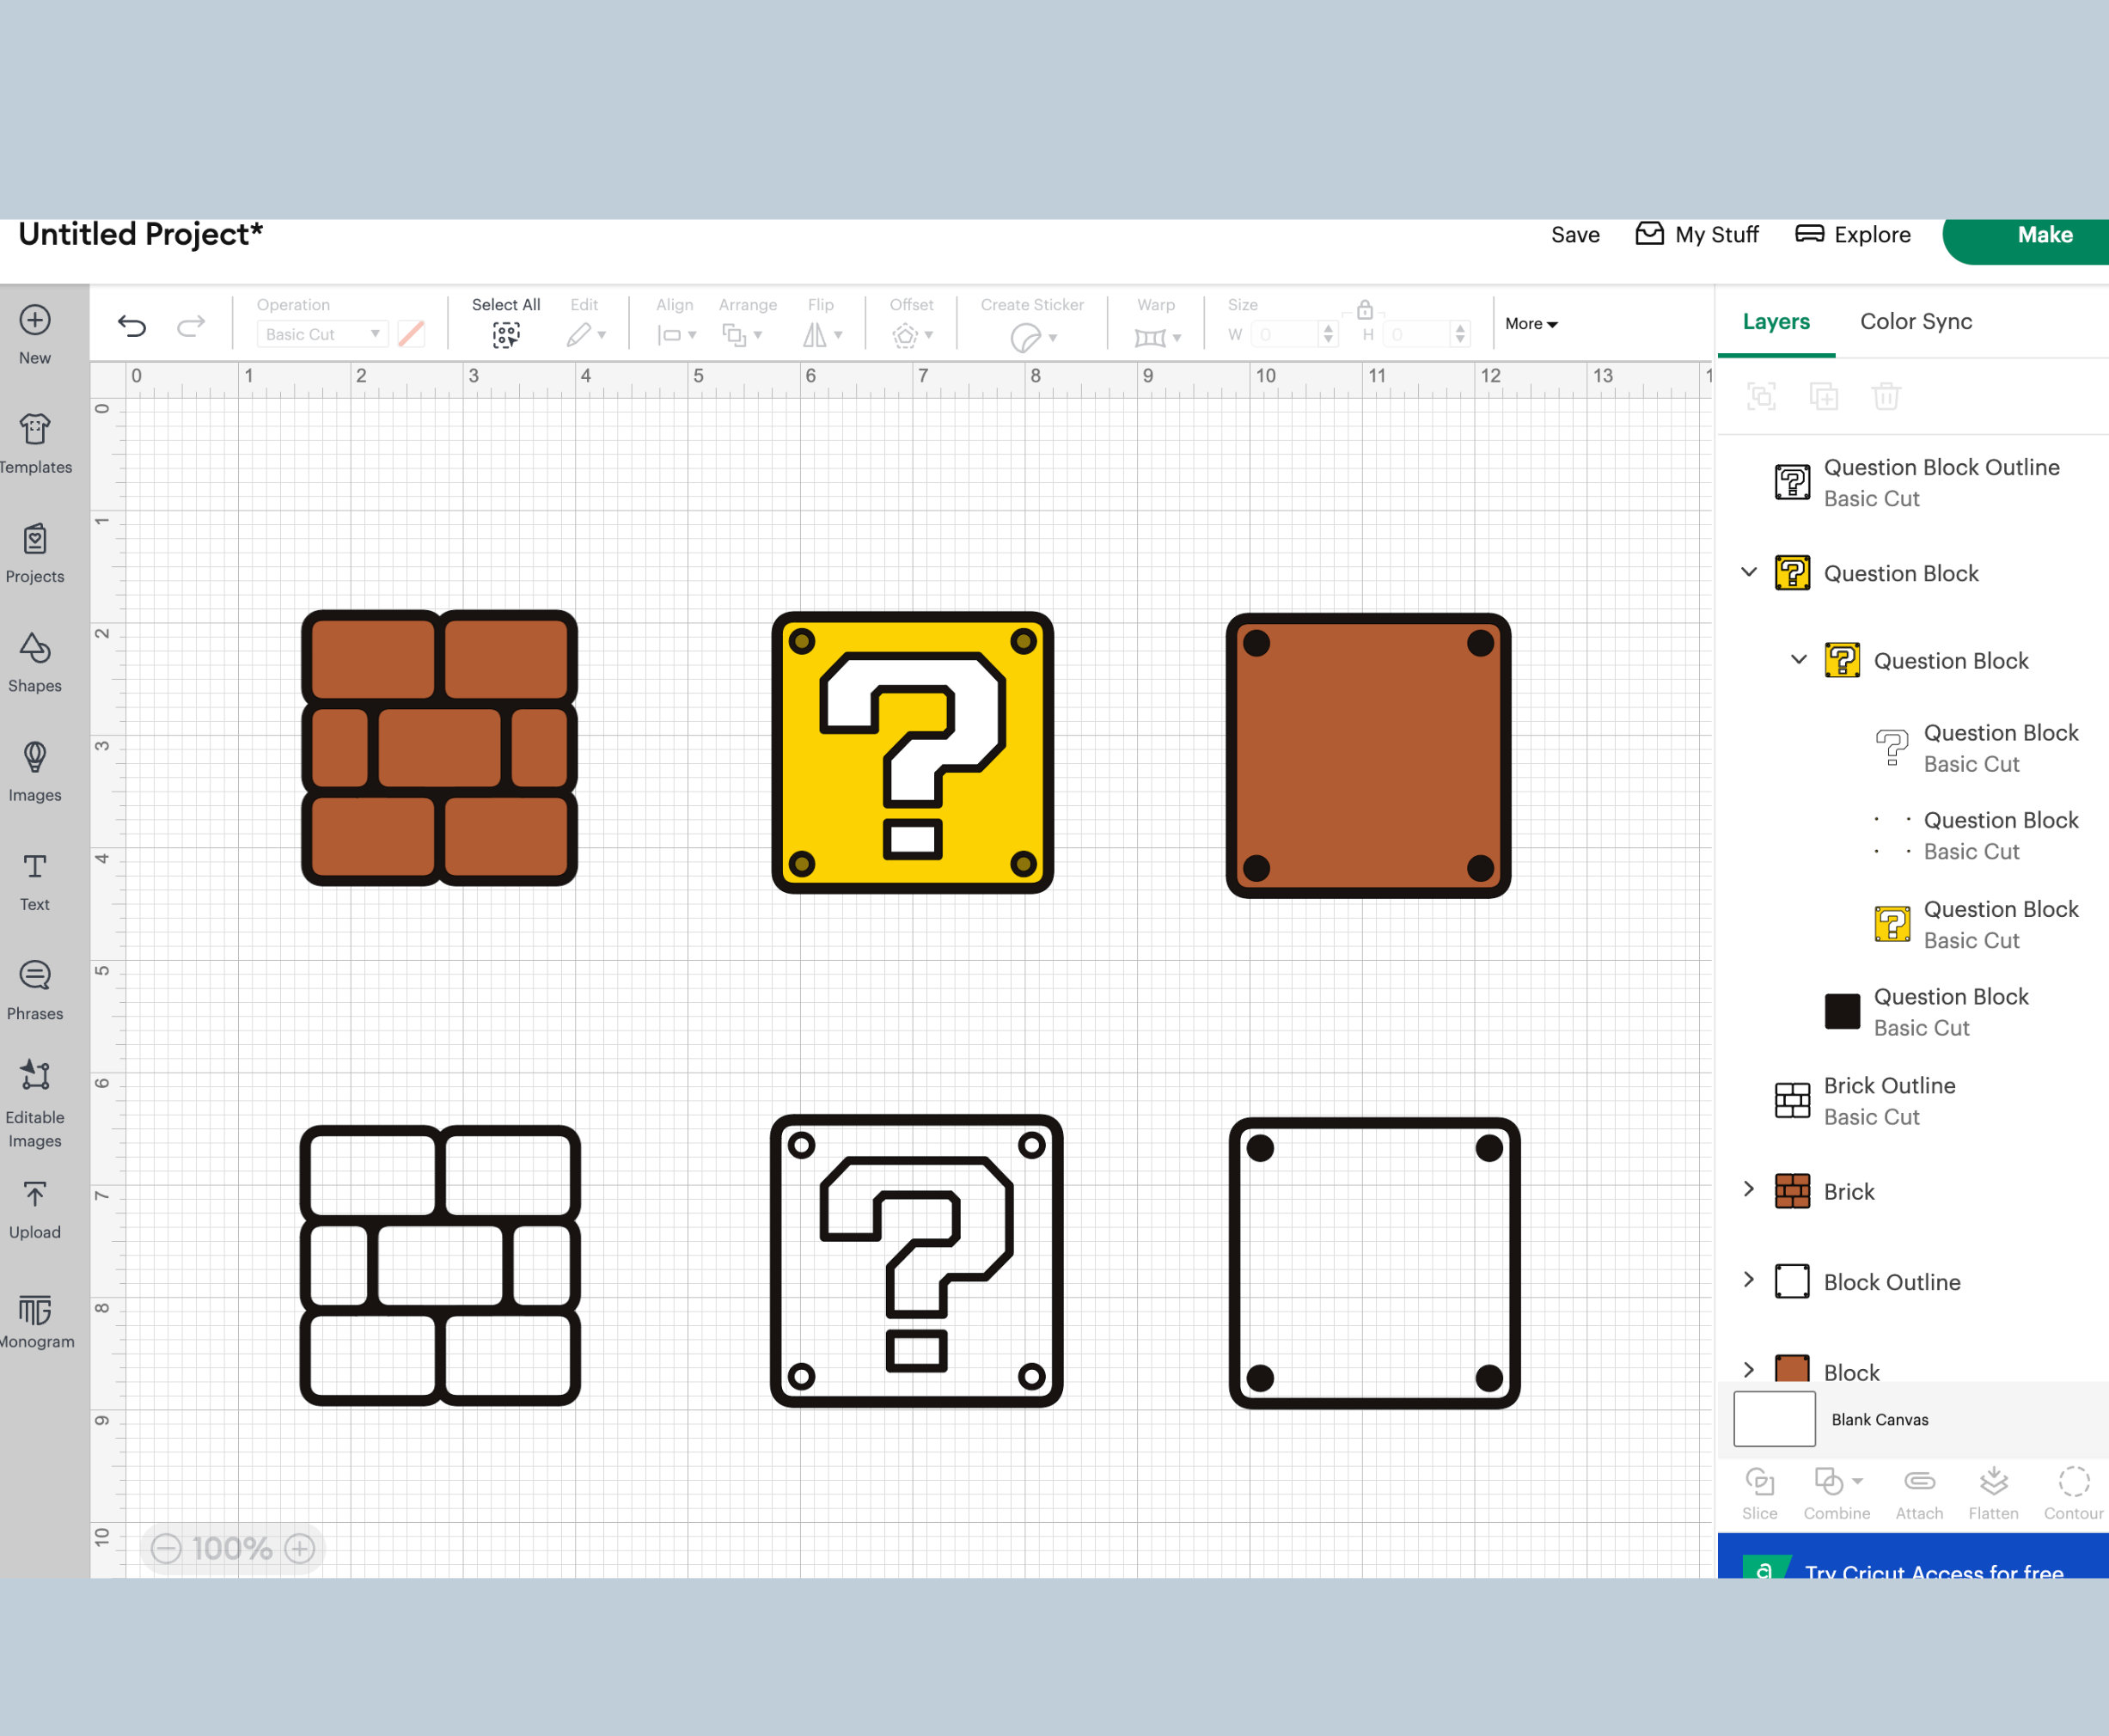
Task: Toggle the size aspect ratio lock
Action: pyautogui.click(x=1366, y=310)
